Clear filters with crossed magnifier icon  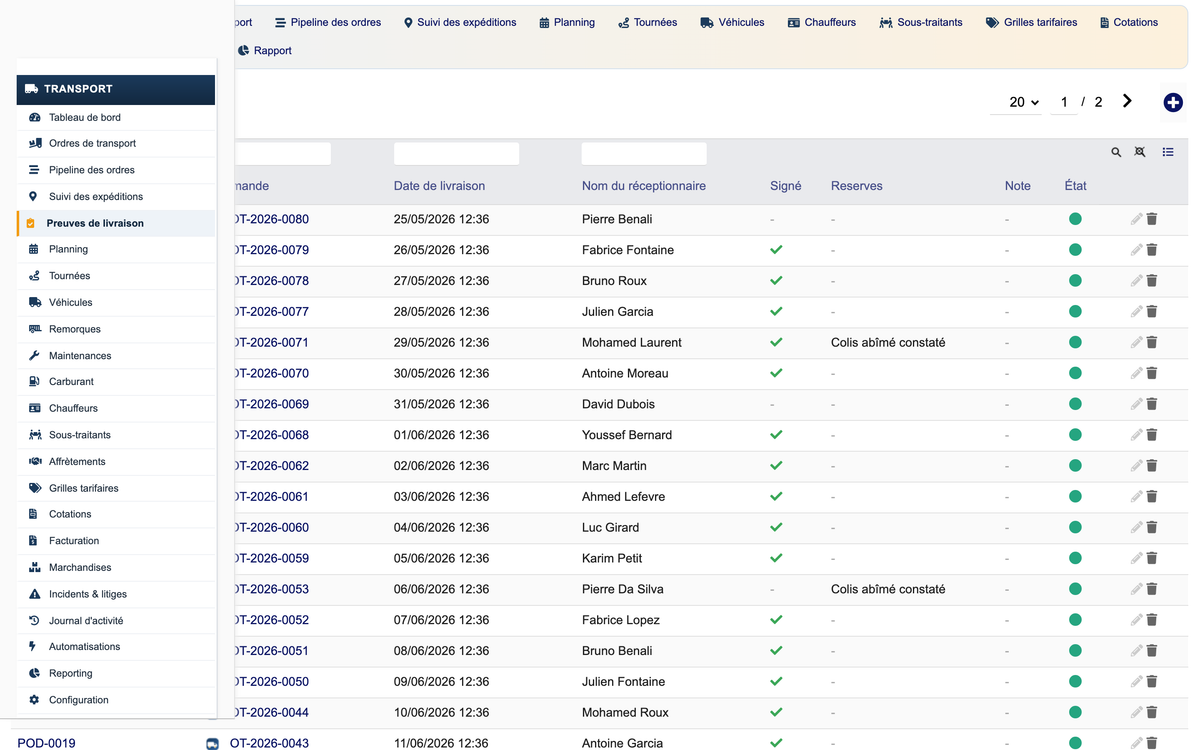click(x=1140, y=152)
